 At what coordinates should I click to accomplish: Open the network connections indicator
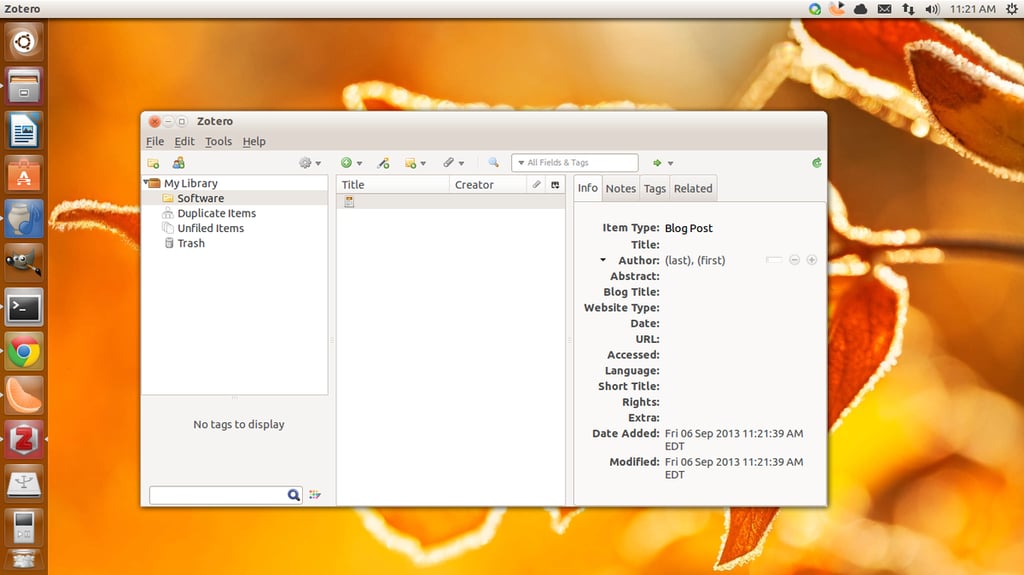908,9
